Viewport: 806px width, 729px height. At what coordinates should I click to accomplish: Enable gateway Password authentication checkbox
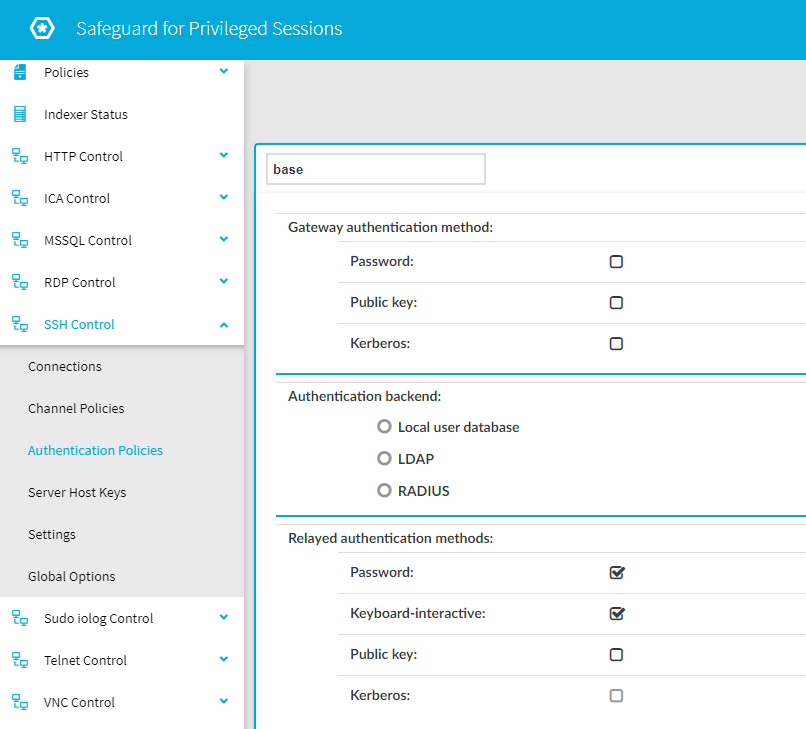[x=616, y=262]
